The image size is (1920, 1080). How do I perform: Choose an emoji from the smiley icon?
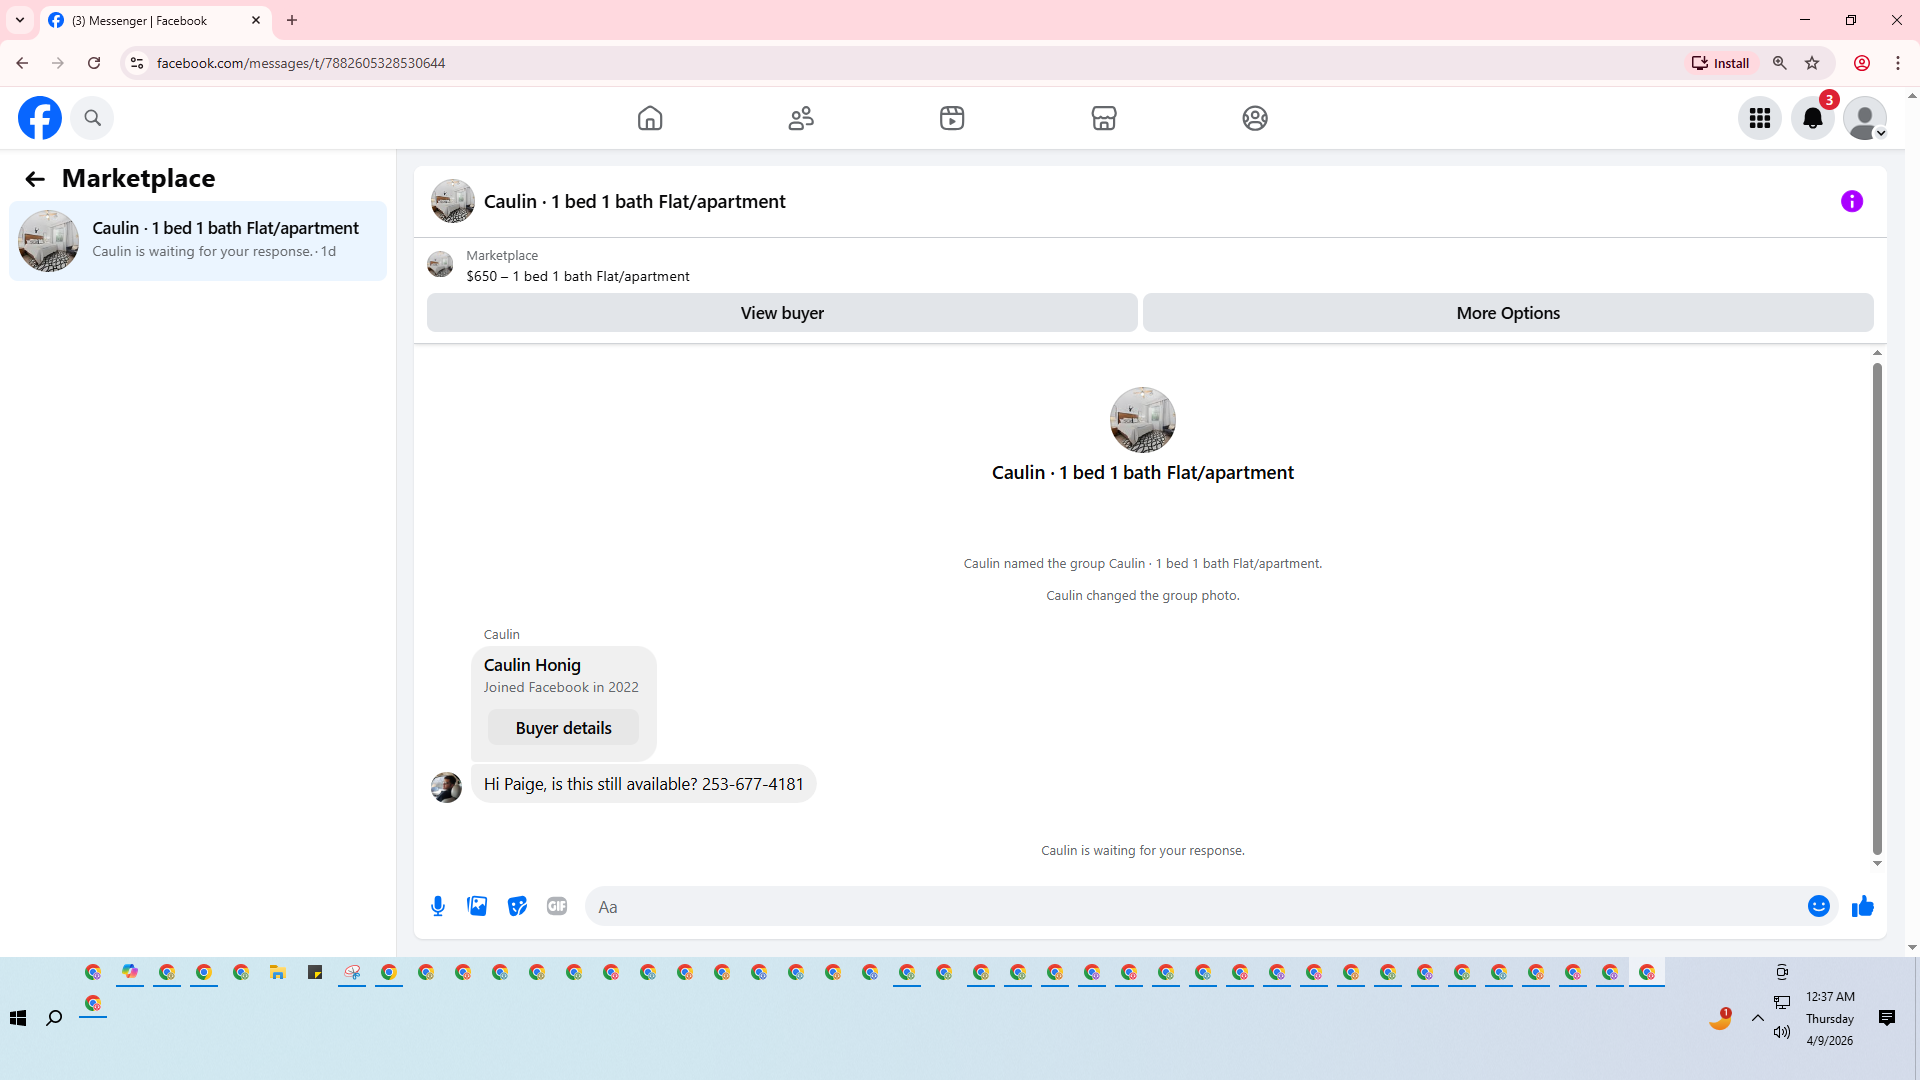(x=1818, y=906)
